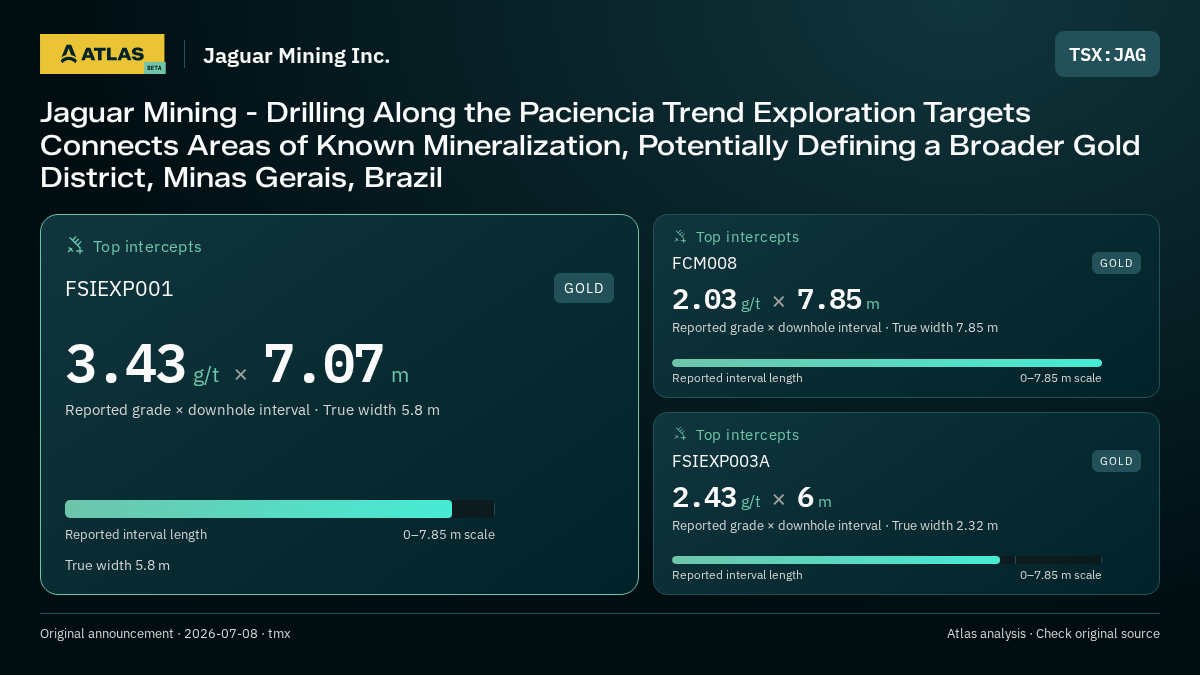Click the drill icon in the FCM008 card
This screenshot has width=1200, height=675.
coord(680,236)
